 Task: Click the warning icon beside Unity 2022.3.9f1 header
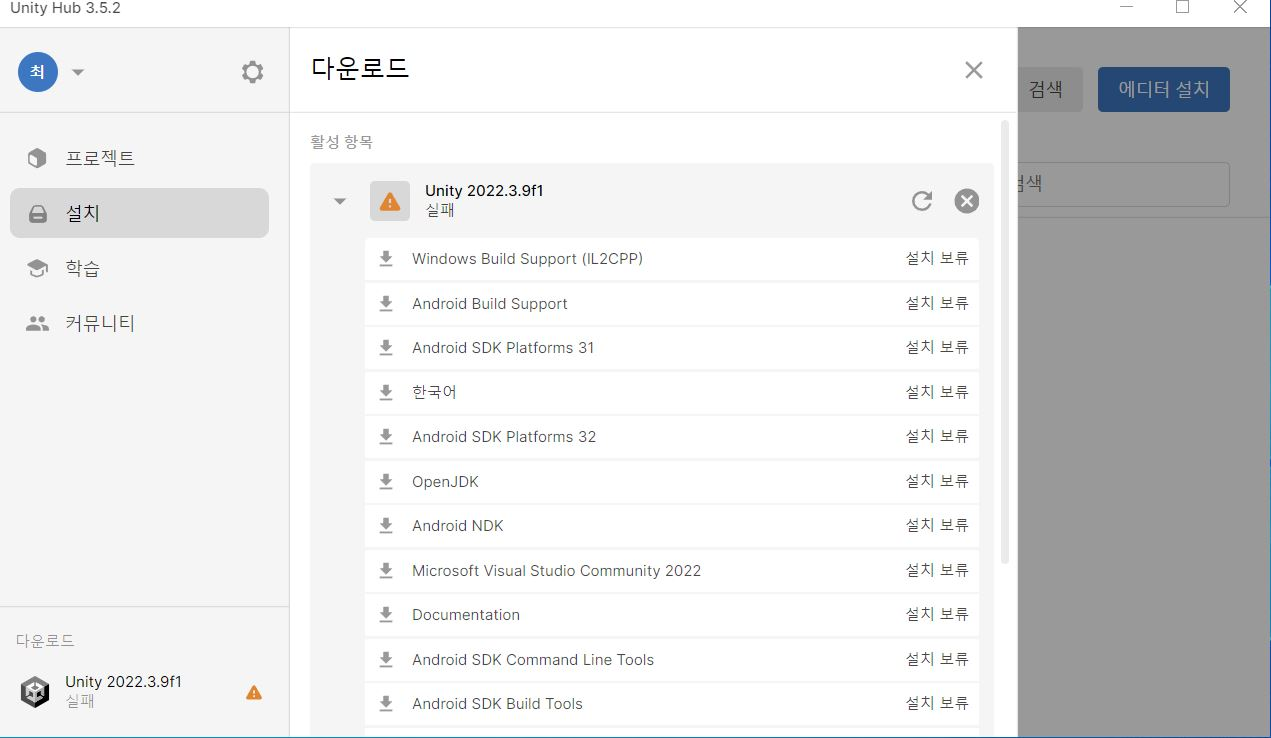tap(390, 201)
